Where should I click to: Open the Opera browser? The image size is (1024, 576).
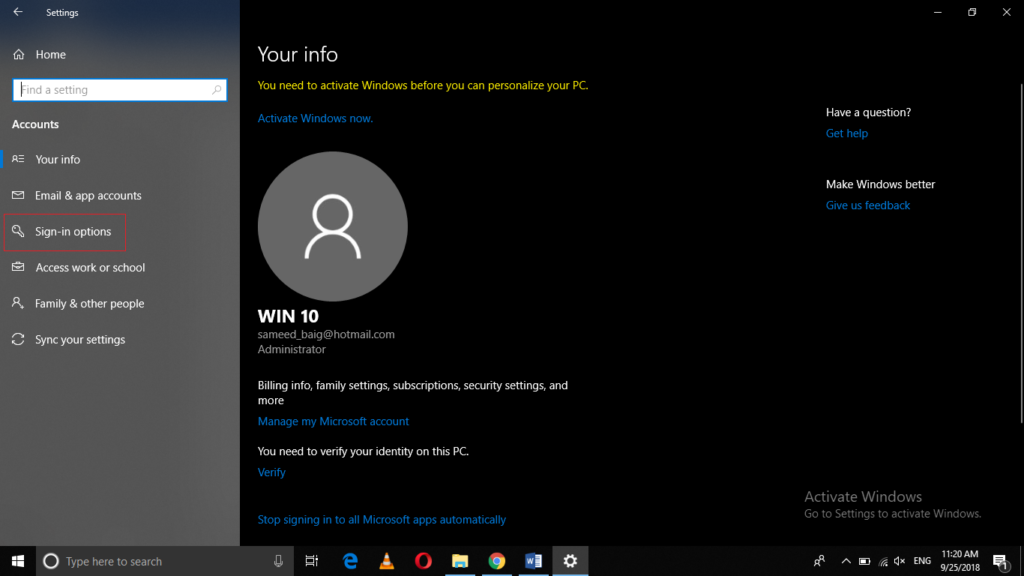point(423,561)
